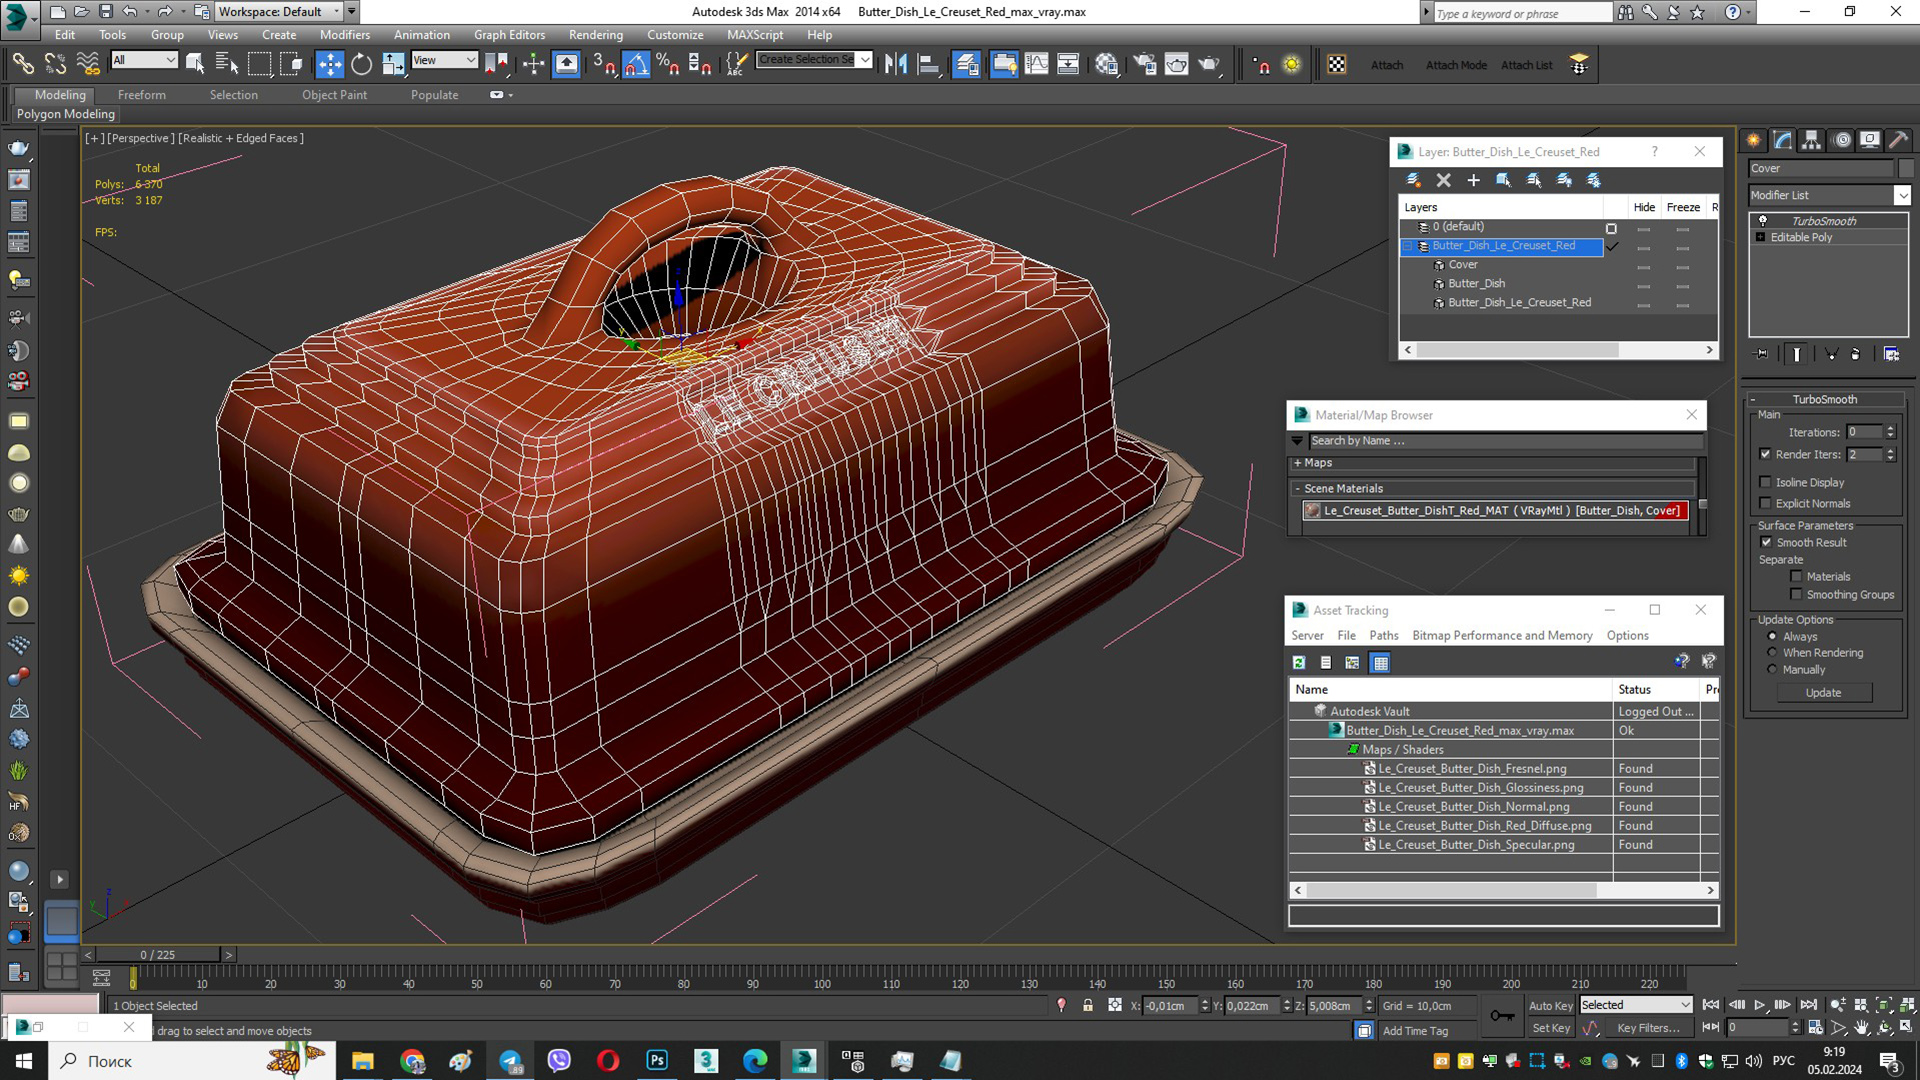Open Key Mode filters key icon
The height and width of the screenshot is (1080, 1920).
(1502, 1016)
